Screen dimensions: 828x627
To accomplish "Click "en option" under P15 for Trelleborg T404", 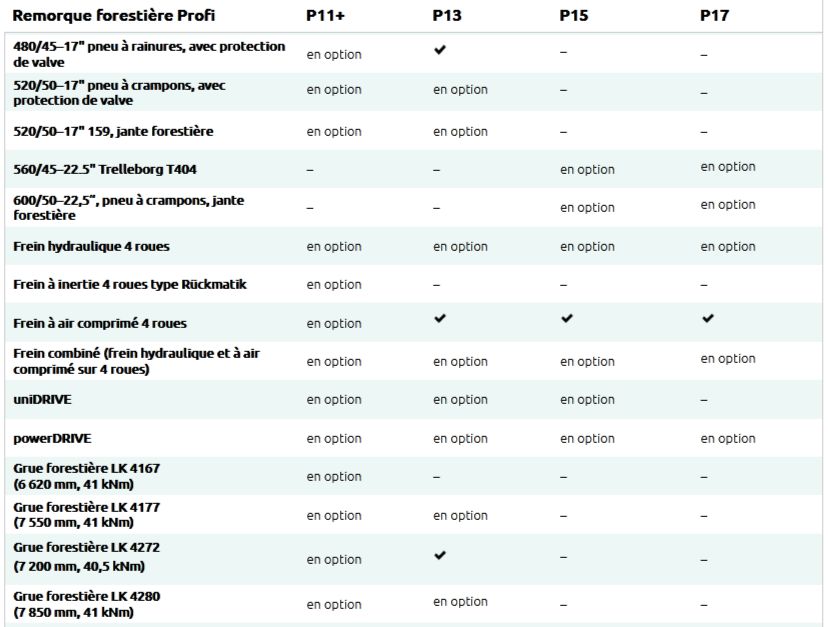I will (587, 170).
